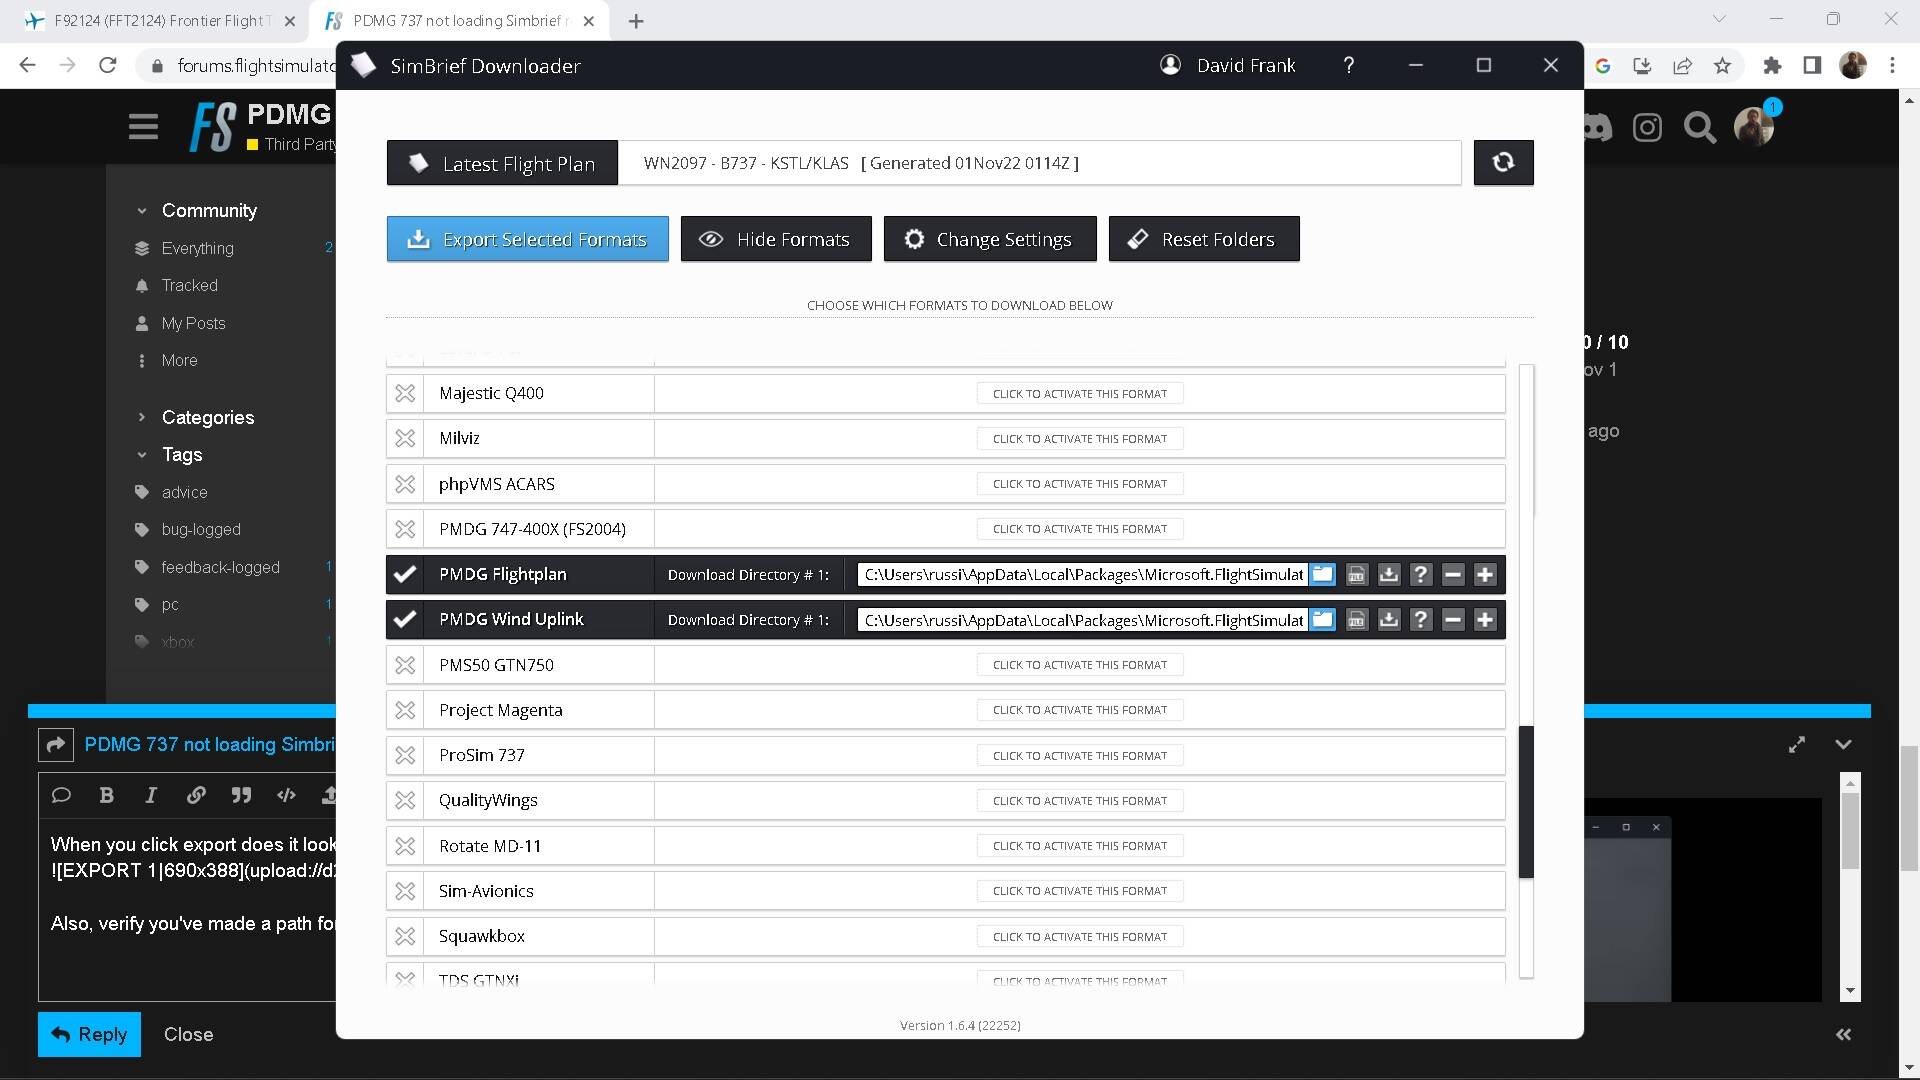Hide preview pane with double chevron
1920x1080 pixels.
[1843, 1034]
